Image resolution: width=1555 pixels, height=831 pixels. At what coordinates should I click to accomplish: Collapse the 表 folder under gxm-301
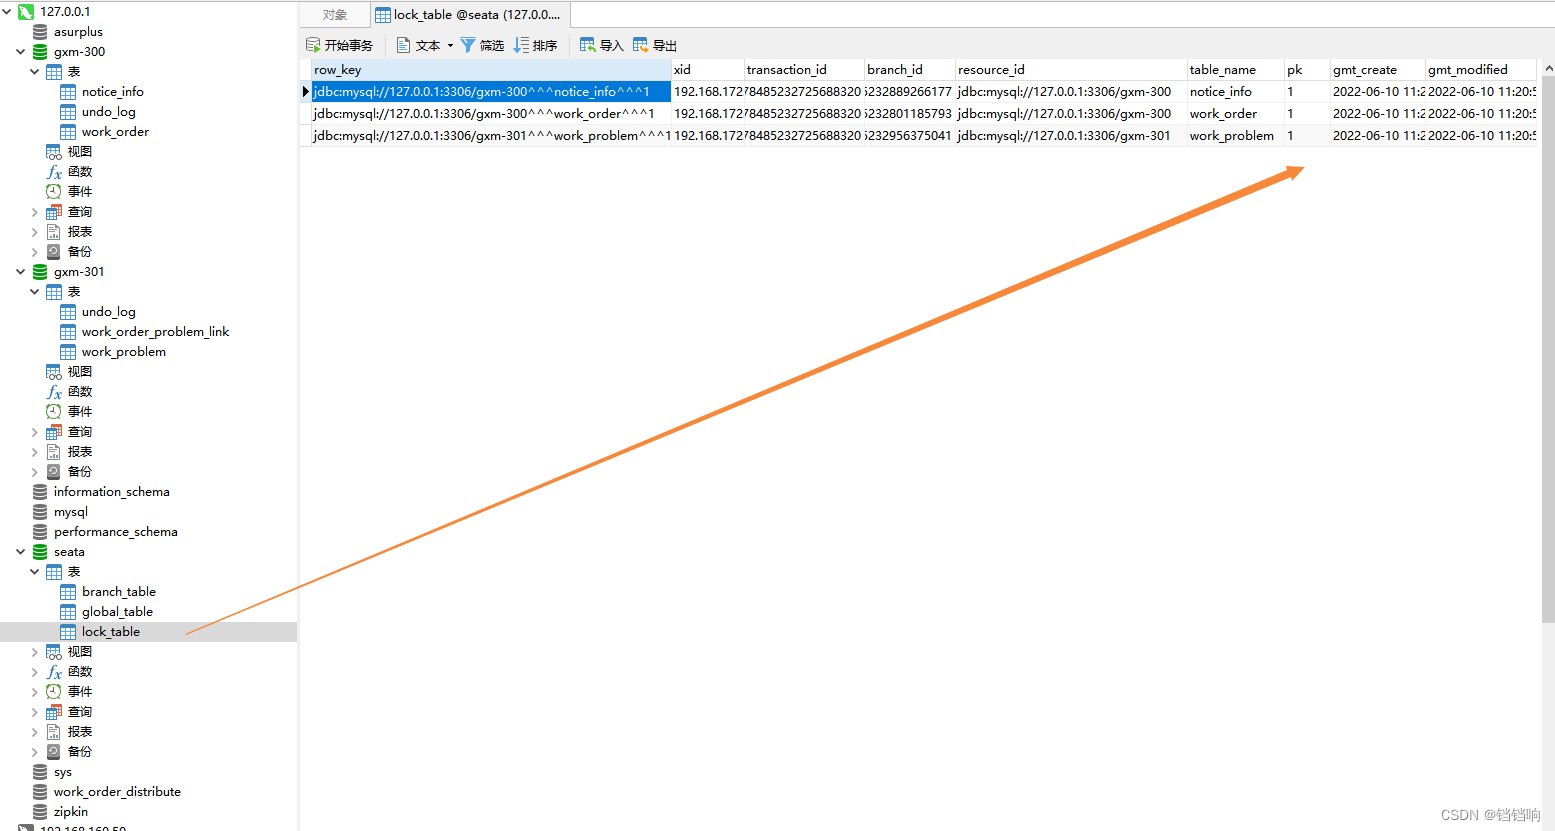point(35,292)
